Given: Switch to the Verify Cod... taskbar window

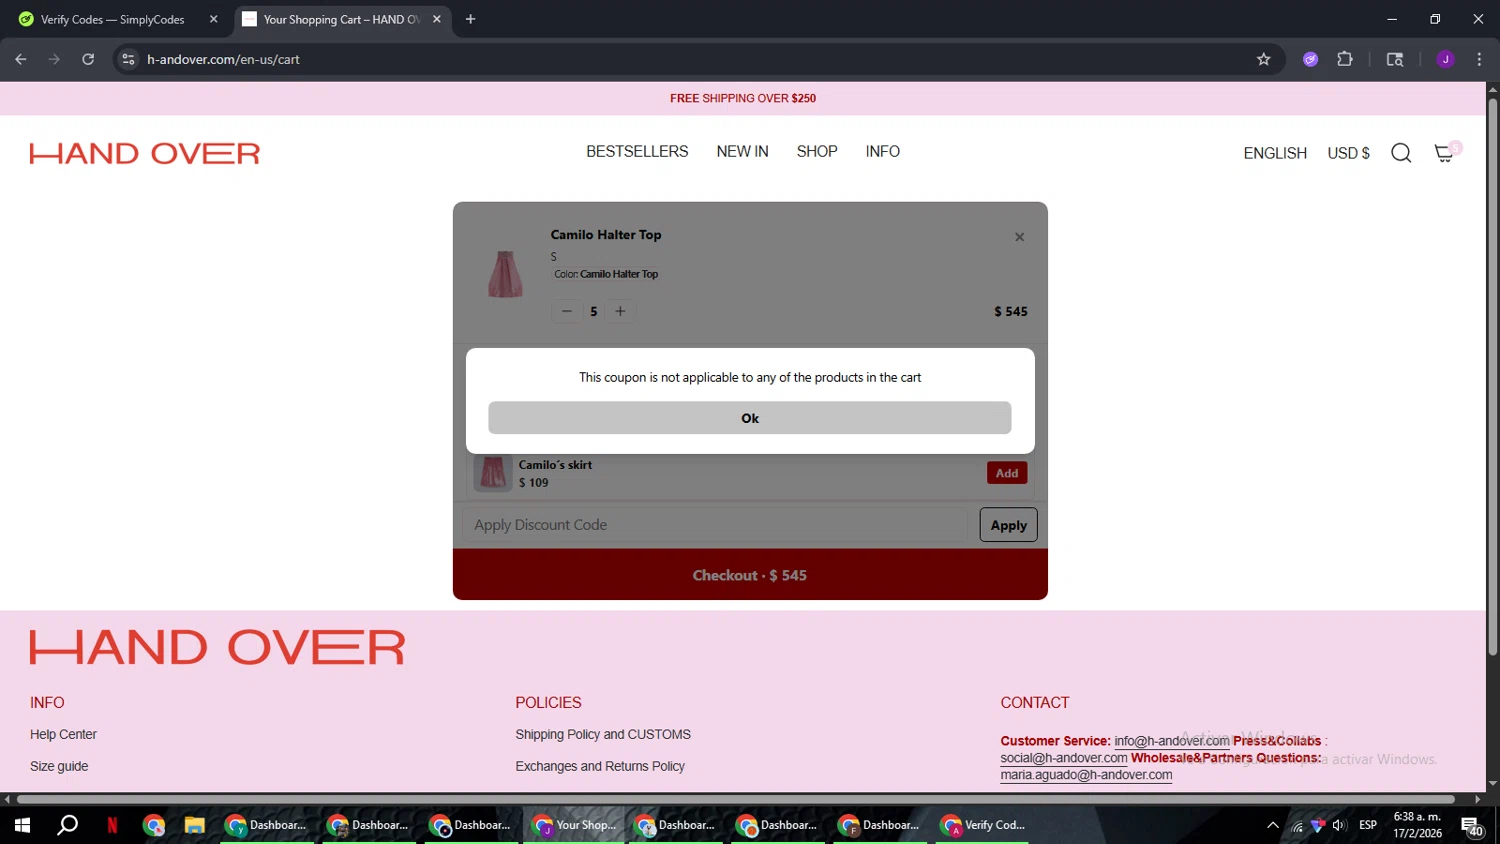Looking at the screenshot, I should click(983, 825).
